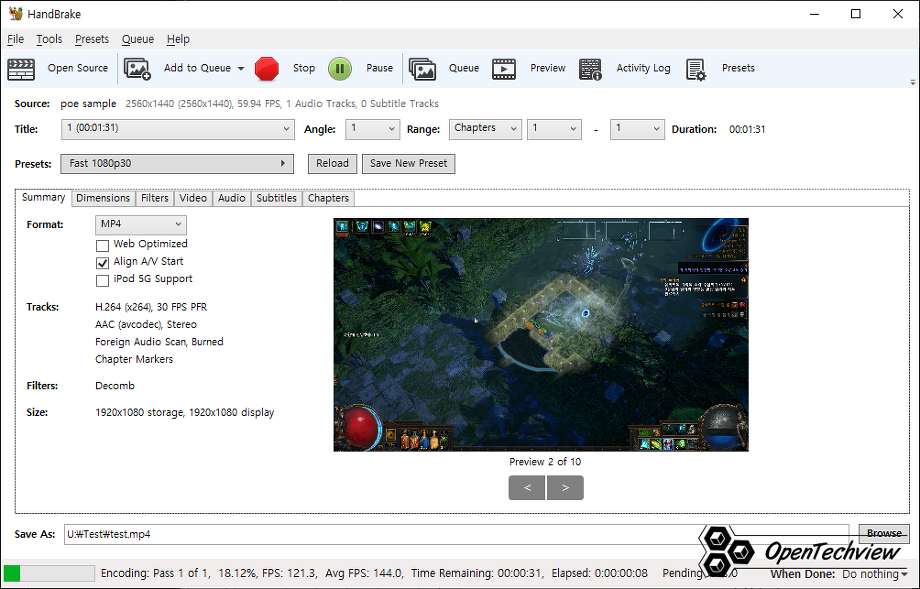Click the Preview filmstrip icon
The image size is (920, 589).
[x=504, y=69]
